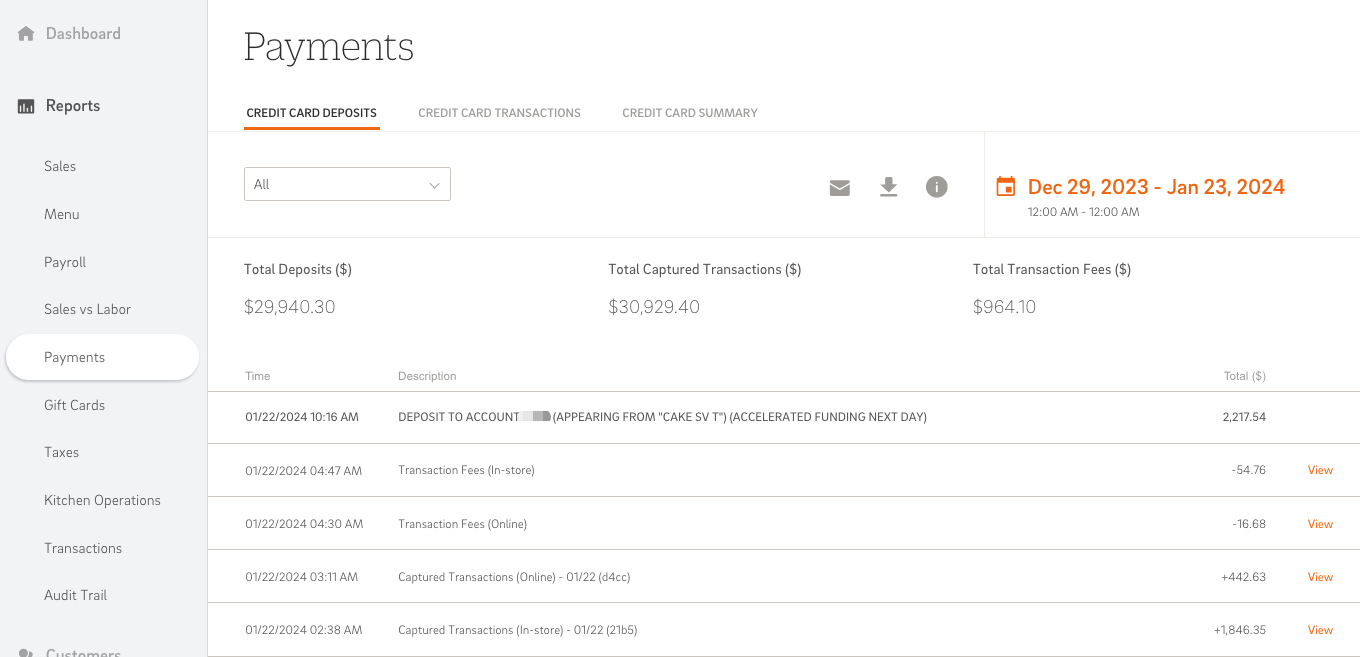This screenshot has height=657, width=1360.
Task: Click Captured Transactions (Online) - 01/22 (d4cc)
Action: point(514,577)
